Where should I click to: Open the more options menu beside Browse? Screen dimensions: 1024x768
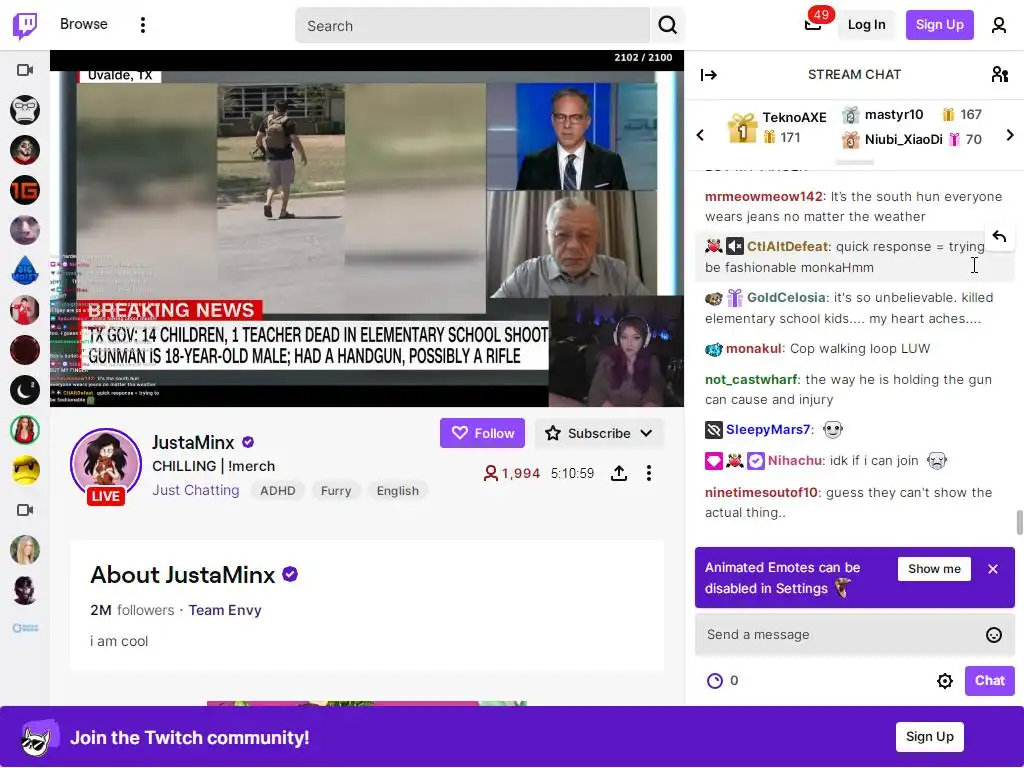point(143,25)
